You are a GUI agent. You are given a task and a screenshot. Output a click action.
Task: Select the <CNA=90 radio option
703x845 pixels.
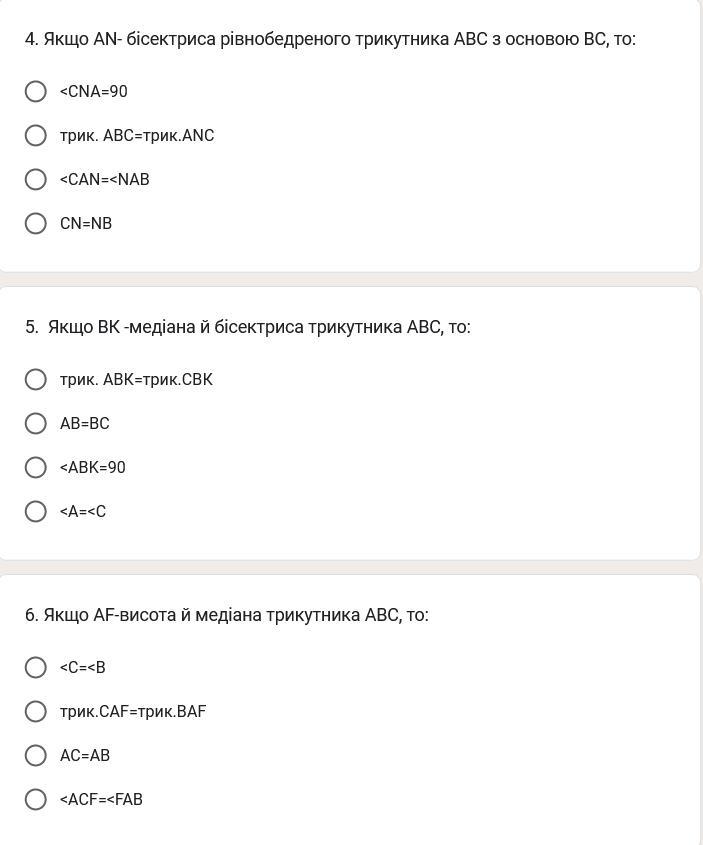(x=36, y=92)
